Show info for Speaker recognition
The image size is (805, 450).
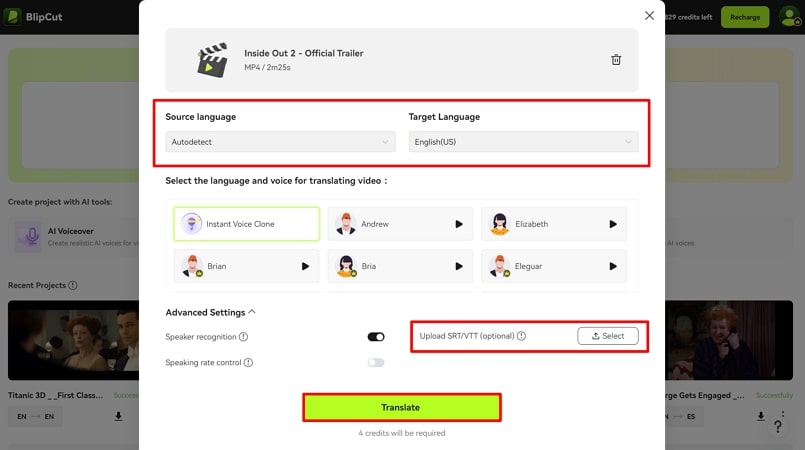click(x=243, y=337)
